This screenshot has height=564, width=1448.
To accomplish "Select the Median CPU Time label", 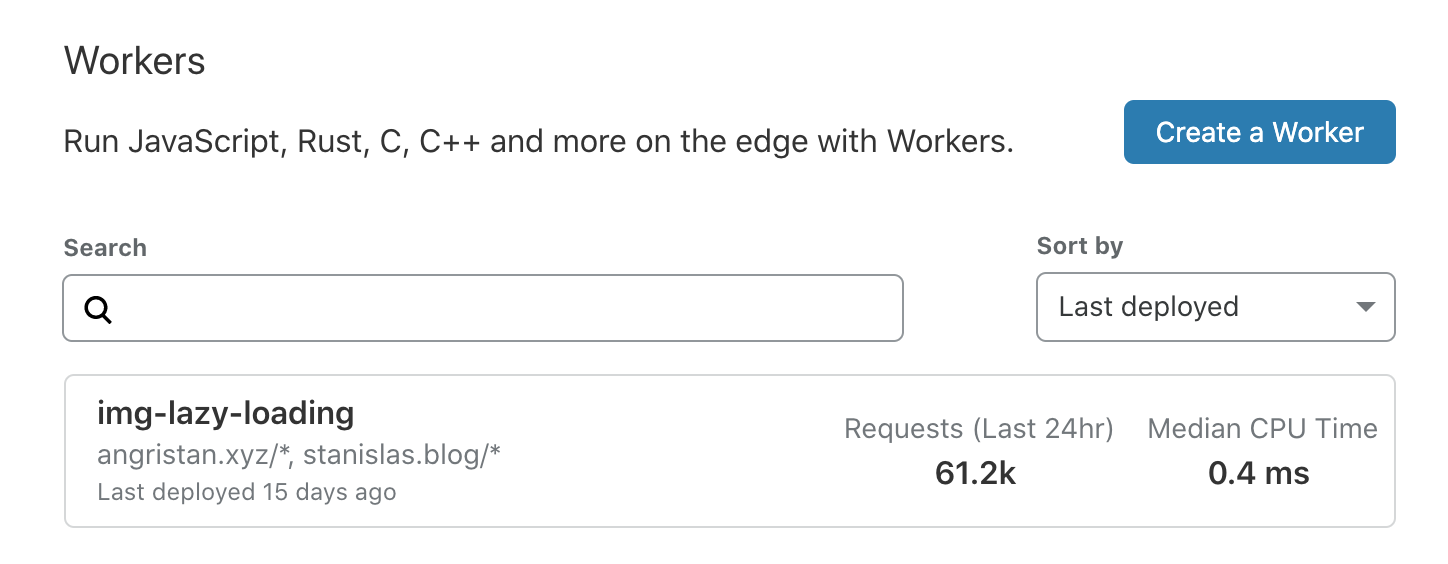I will pos(1262,429).
